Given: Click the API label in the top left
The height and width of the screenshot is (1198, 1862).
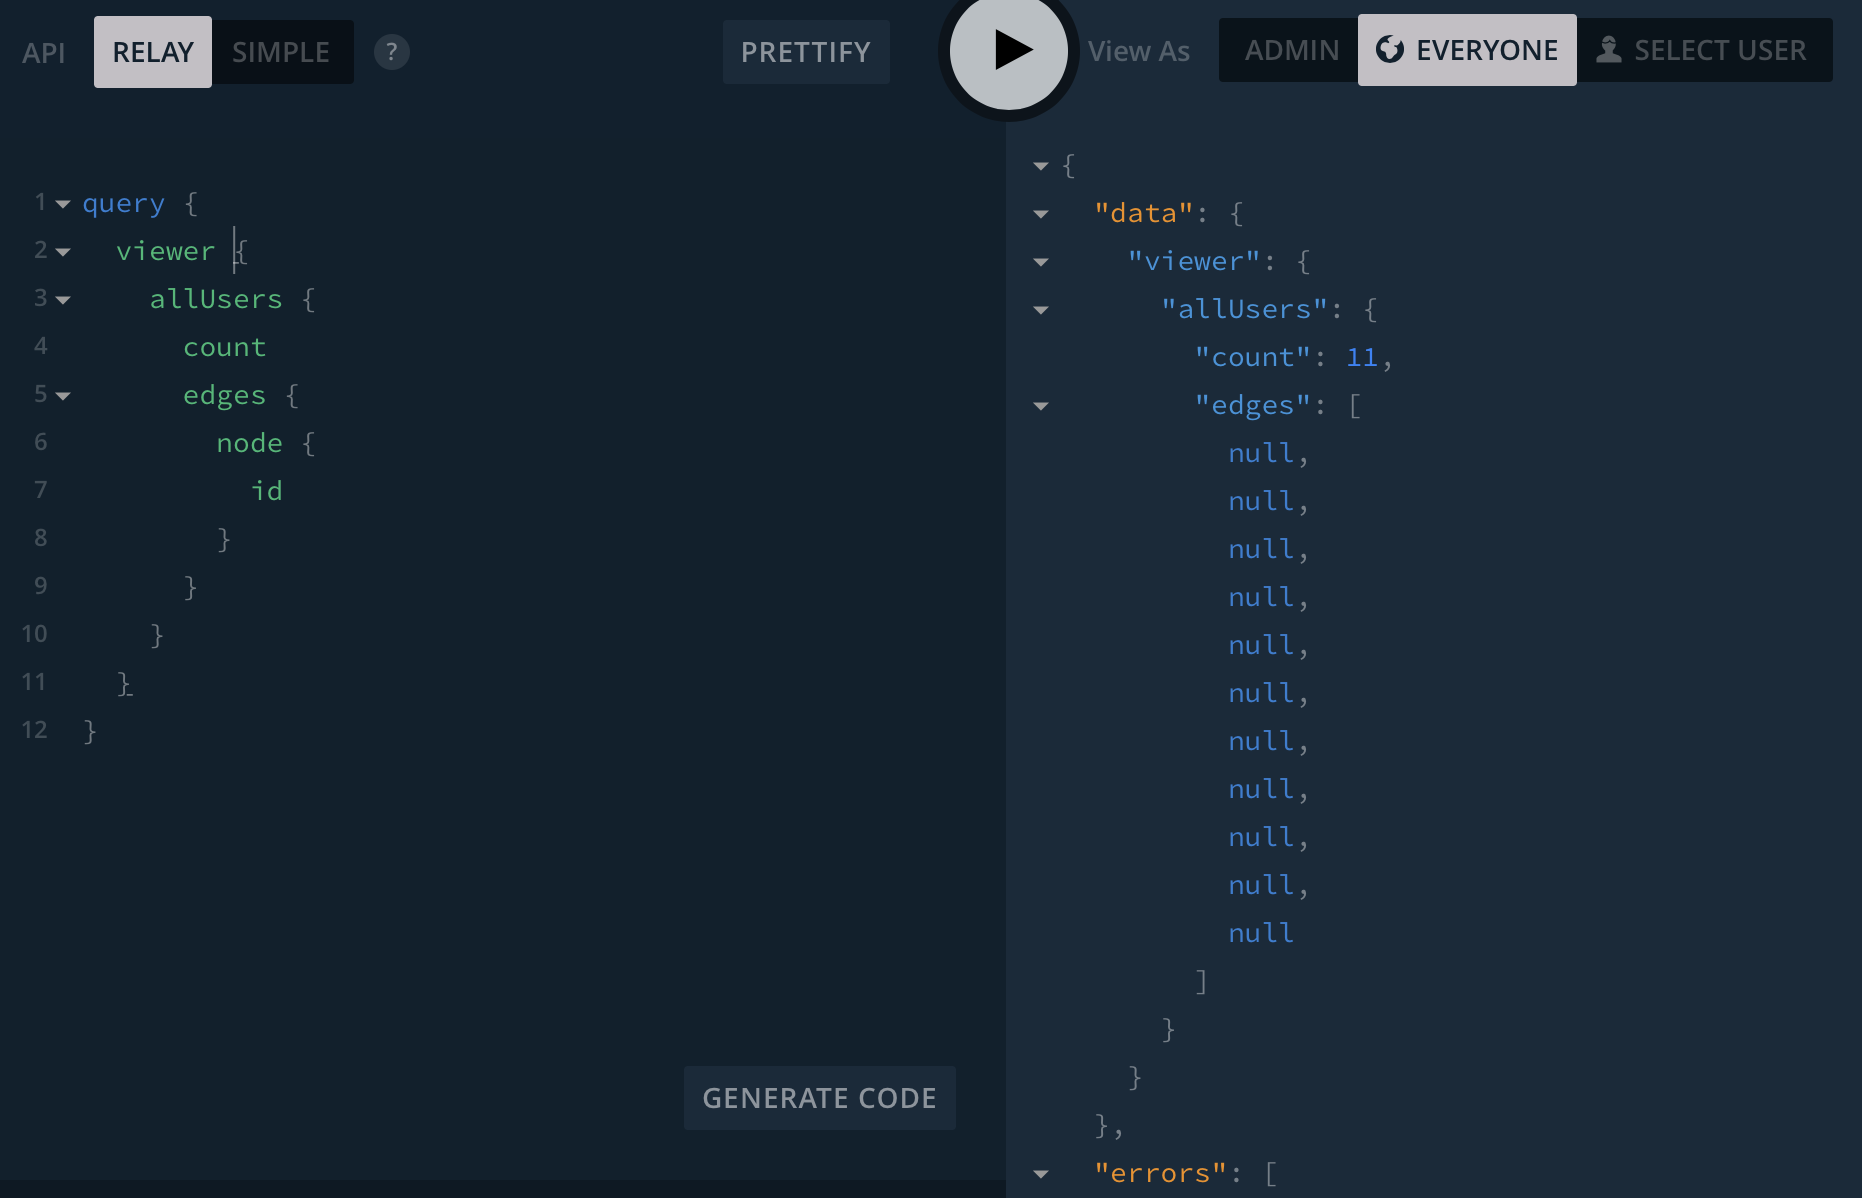Looking at the screenshot, I should [43, 52].
